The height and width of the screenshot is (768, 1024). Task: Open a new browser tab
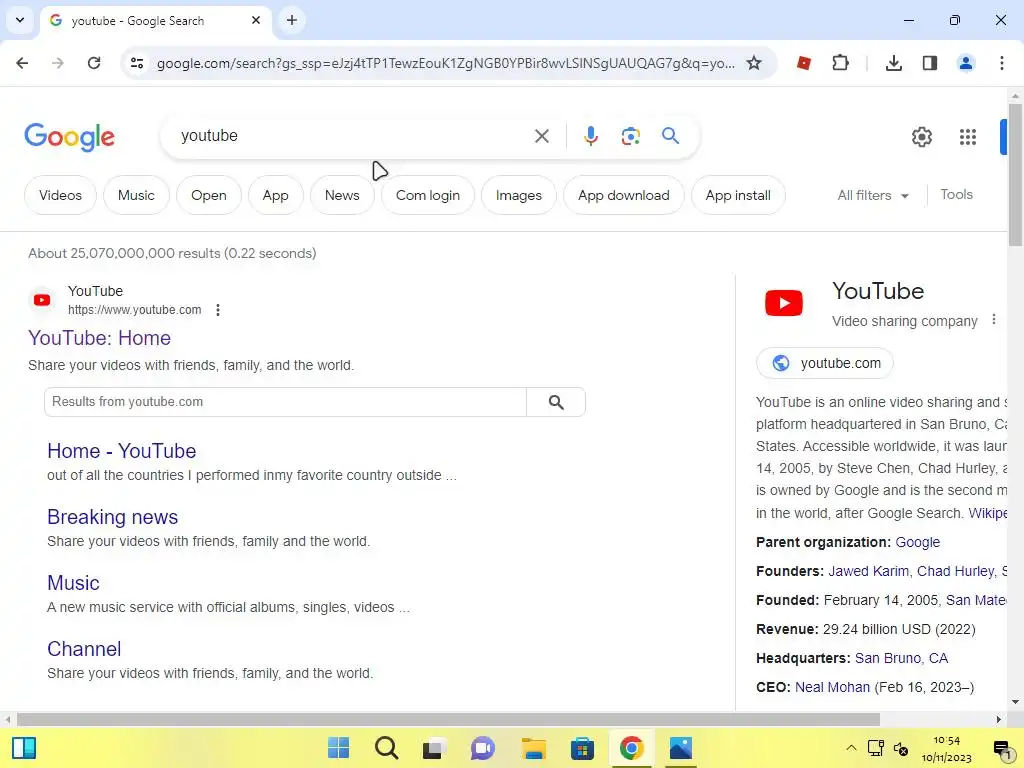(x=292, y=20)
